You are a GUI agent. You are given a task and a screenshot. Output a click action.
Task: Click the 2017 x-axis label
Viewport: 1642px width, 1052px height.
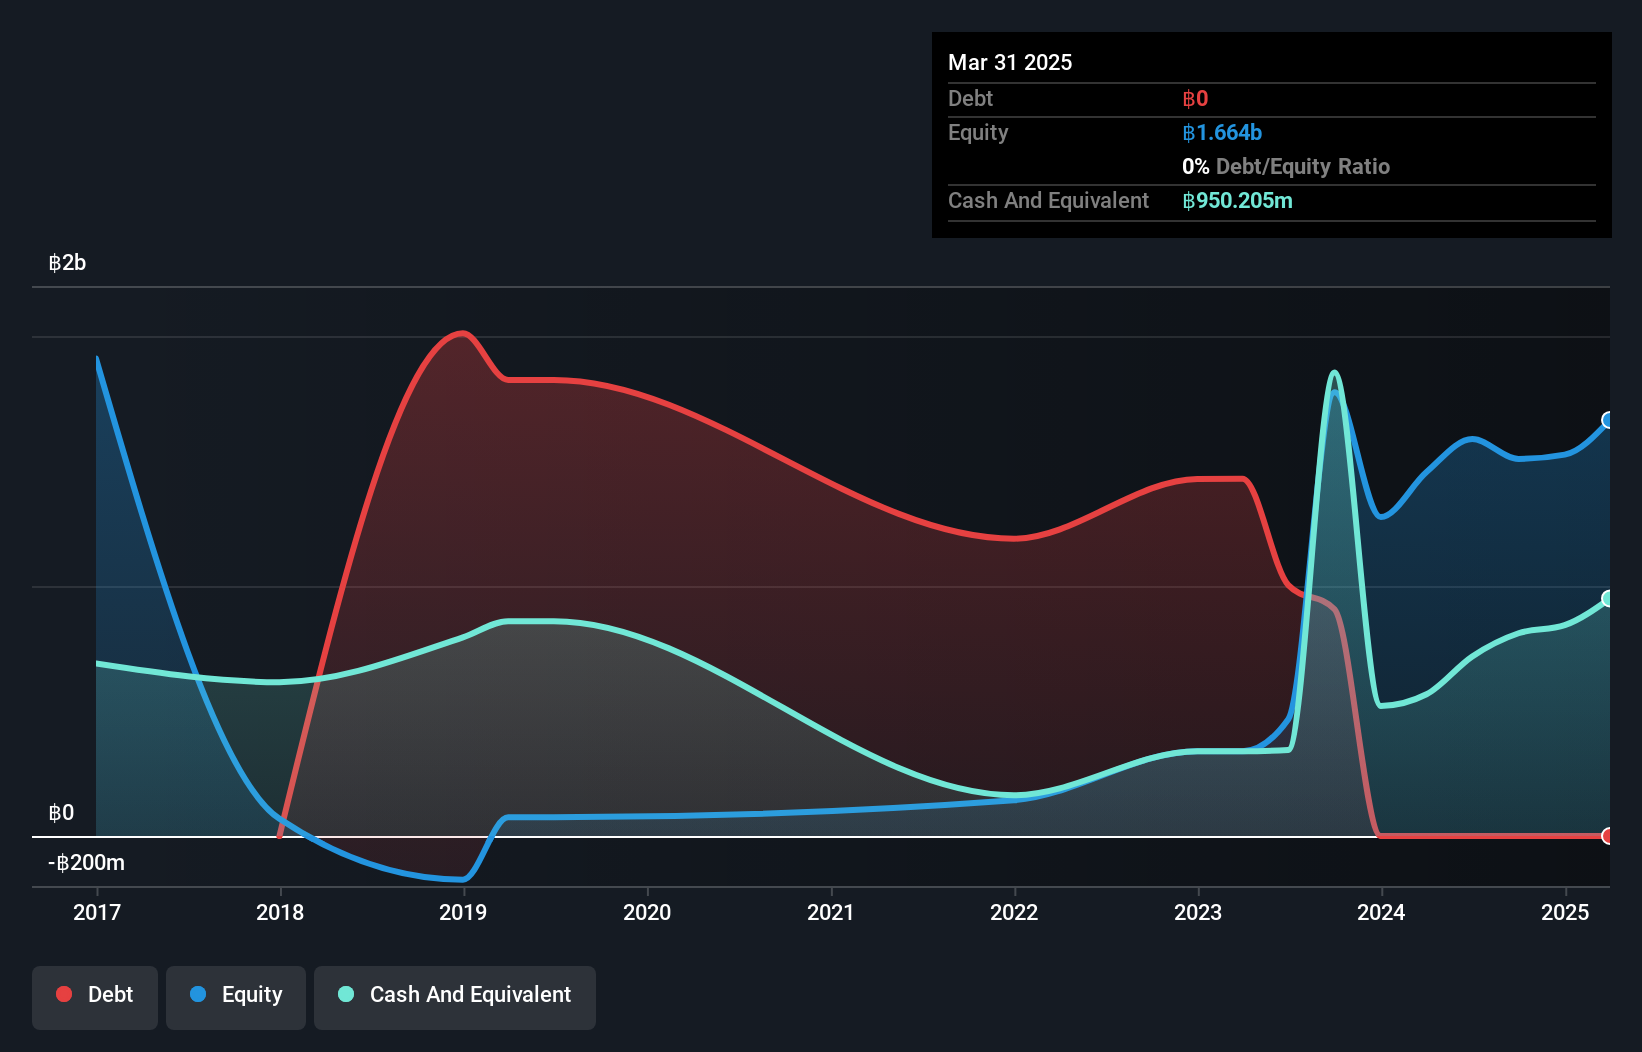pos(97,912)
